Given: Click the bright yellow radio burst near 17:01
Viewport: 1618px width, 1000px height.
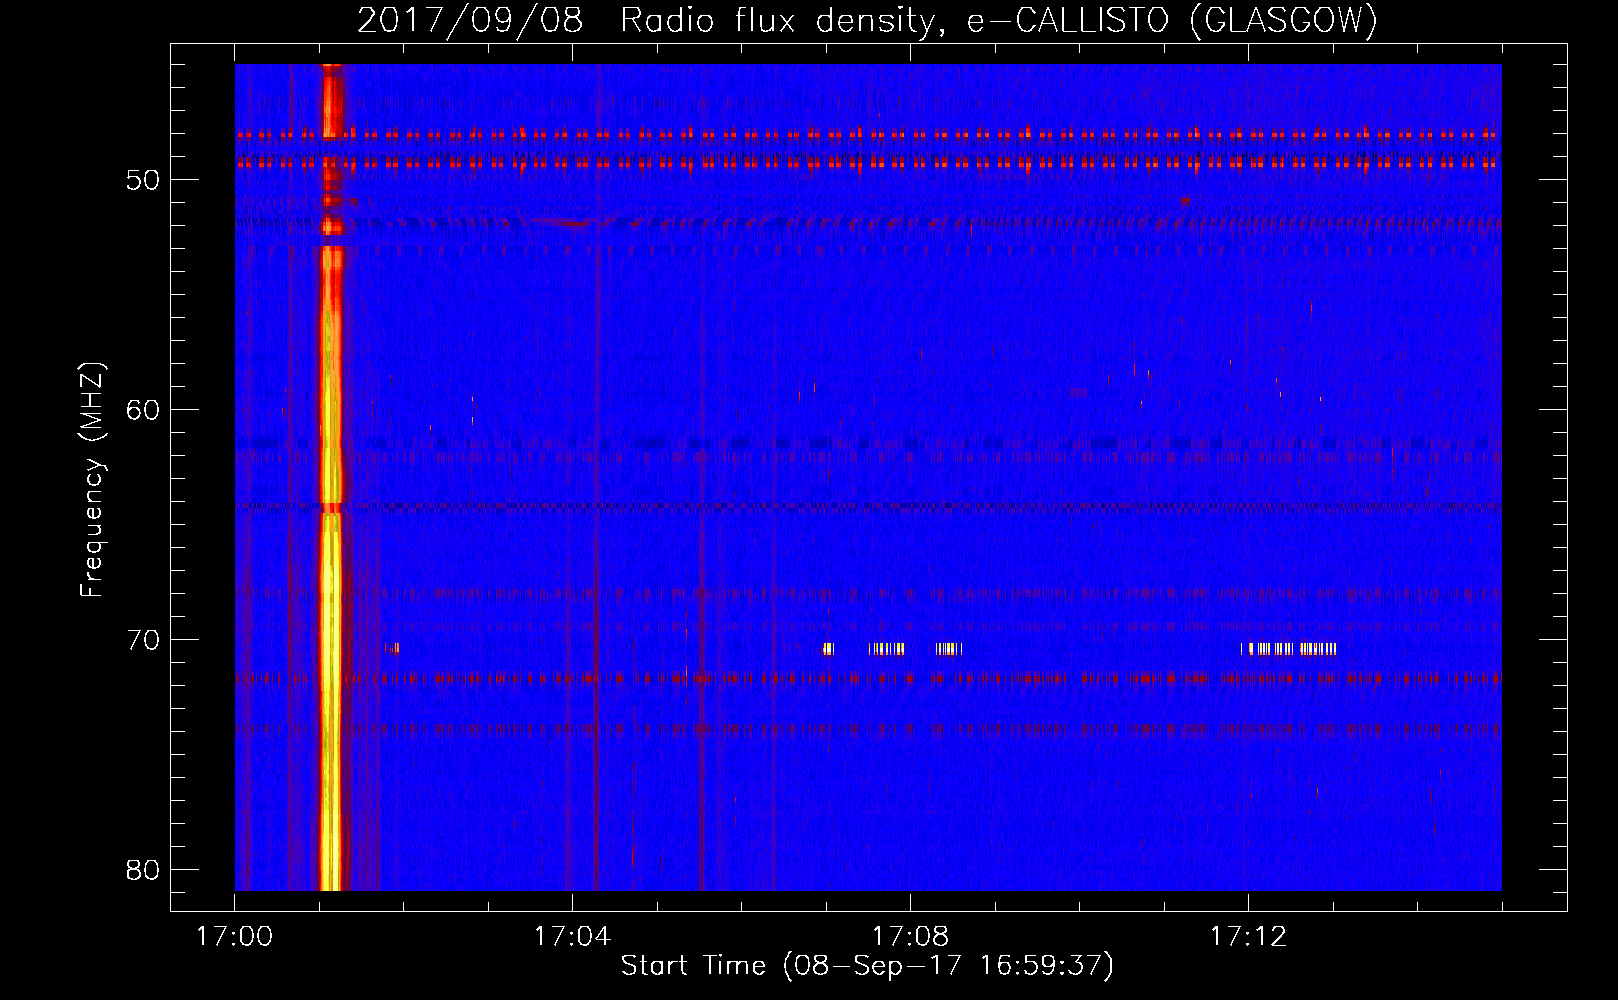Looking at the screenshot, I should (x=330, y=477).
